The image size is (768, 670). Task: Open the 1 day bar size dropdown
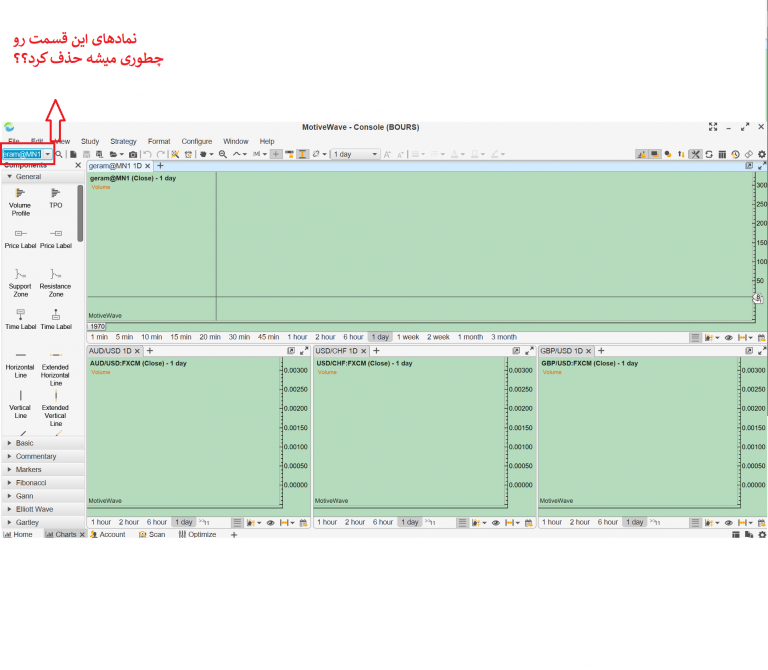(356, 154)
